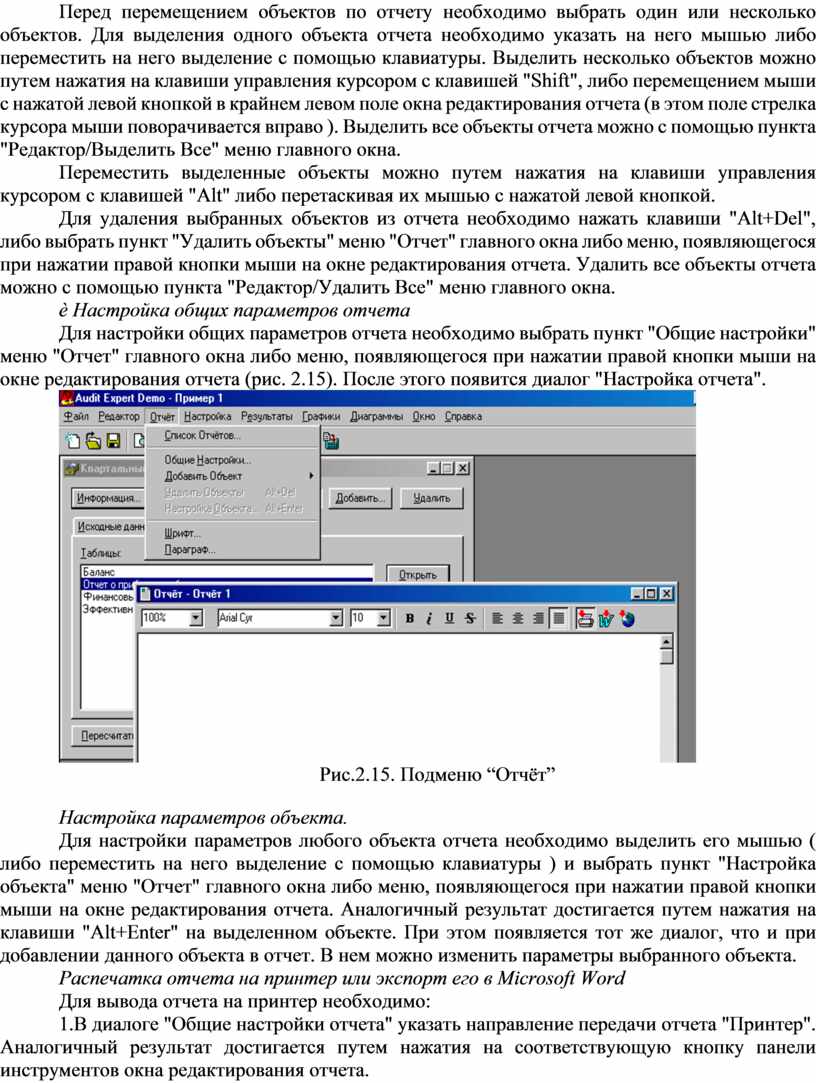Justify text in report editor
Screen dimensions: 816x1083
(558, 618)
